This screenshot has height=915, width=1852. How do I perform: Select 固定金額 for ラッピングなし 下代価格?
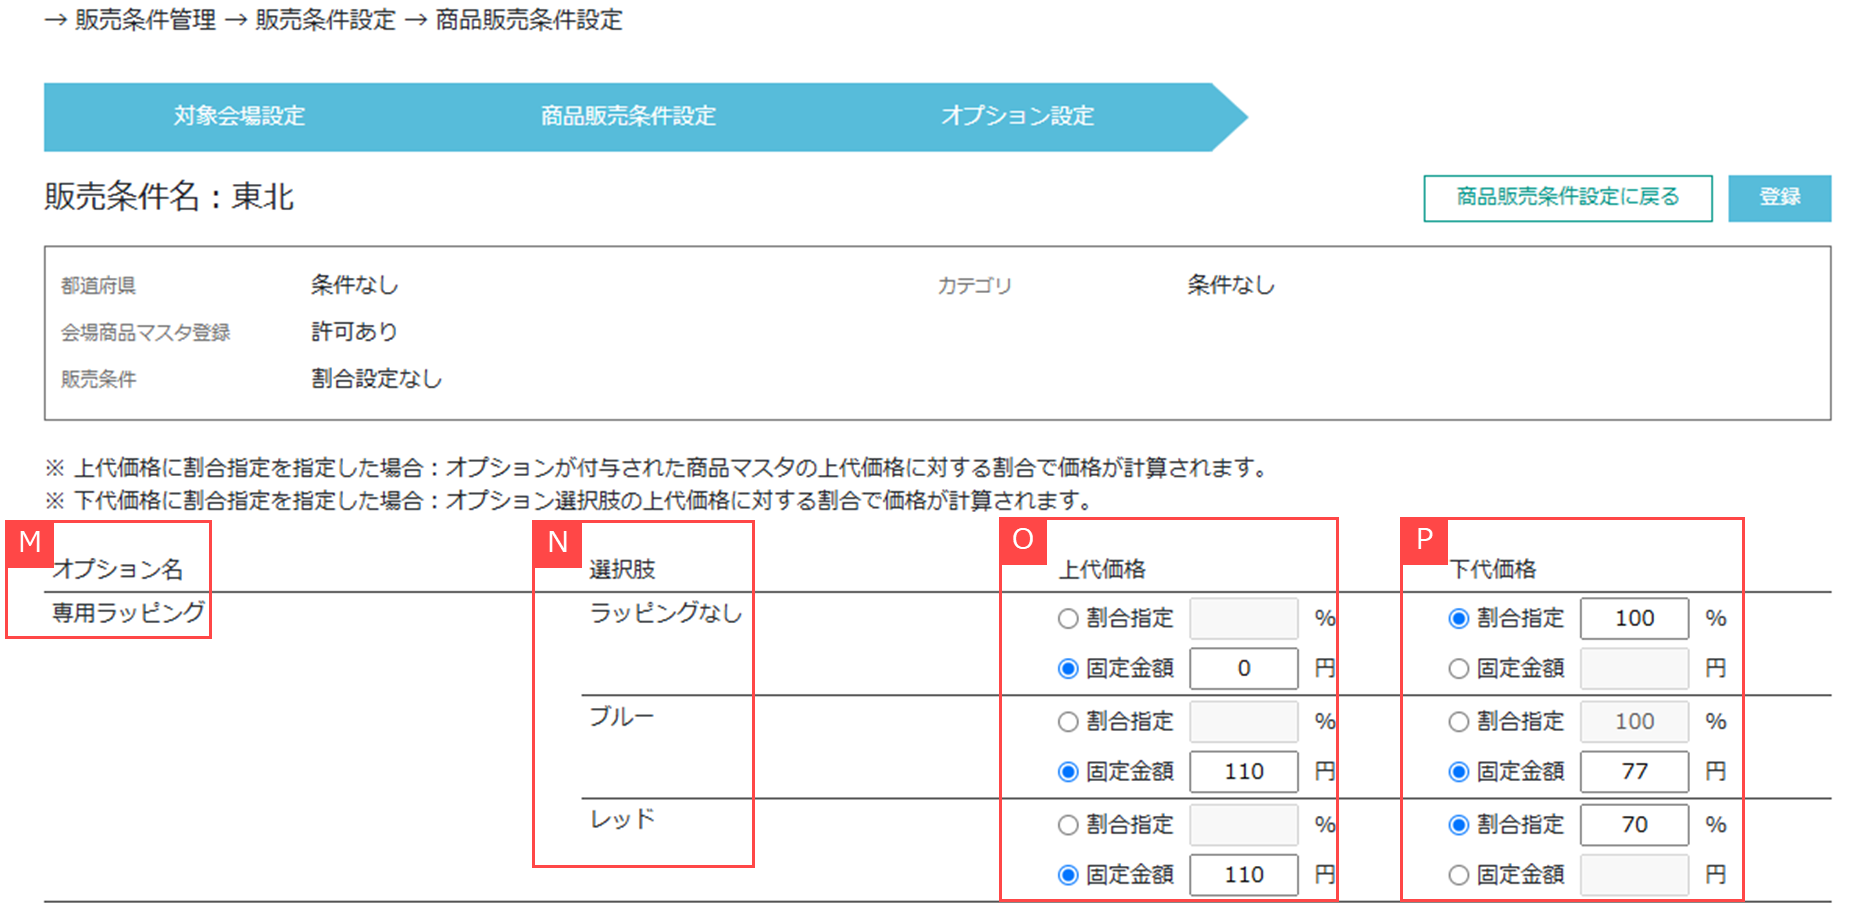[1459, 669]
